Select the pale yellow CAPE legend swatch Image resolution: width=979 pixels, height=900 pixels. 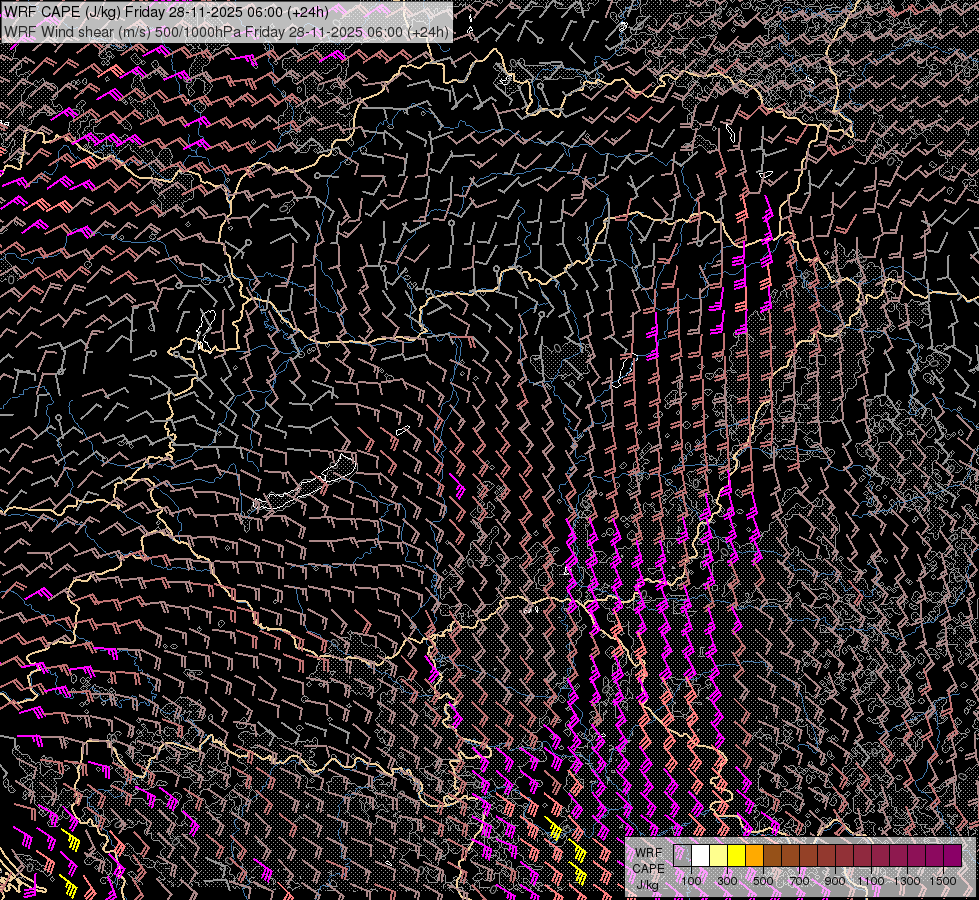pos(718,855)
